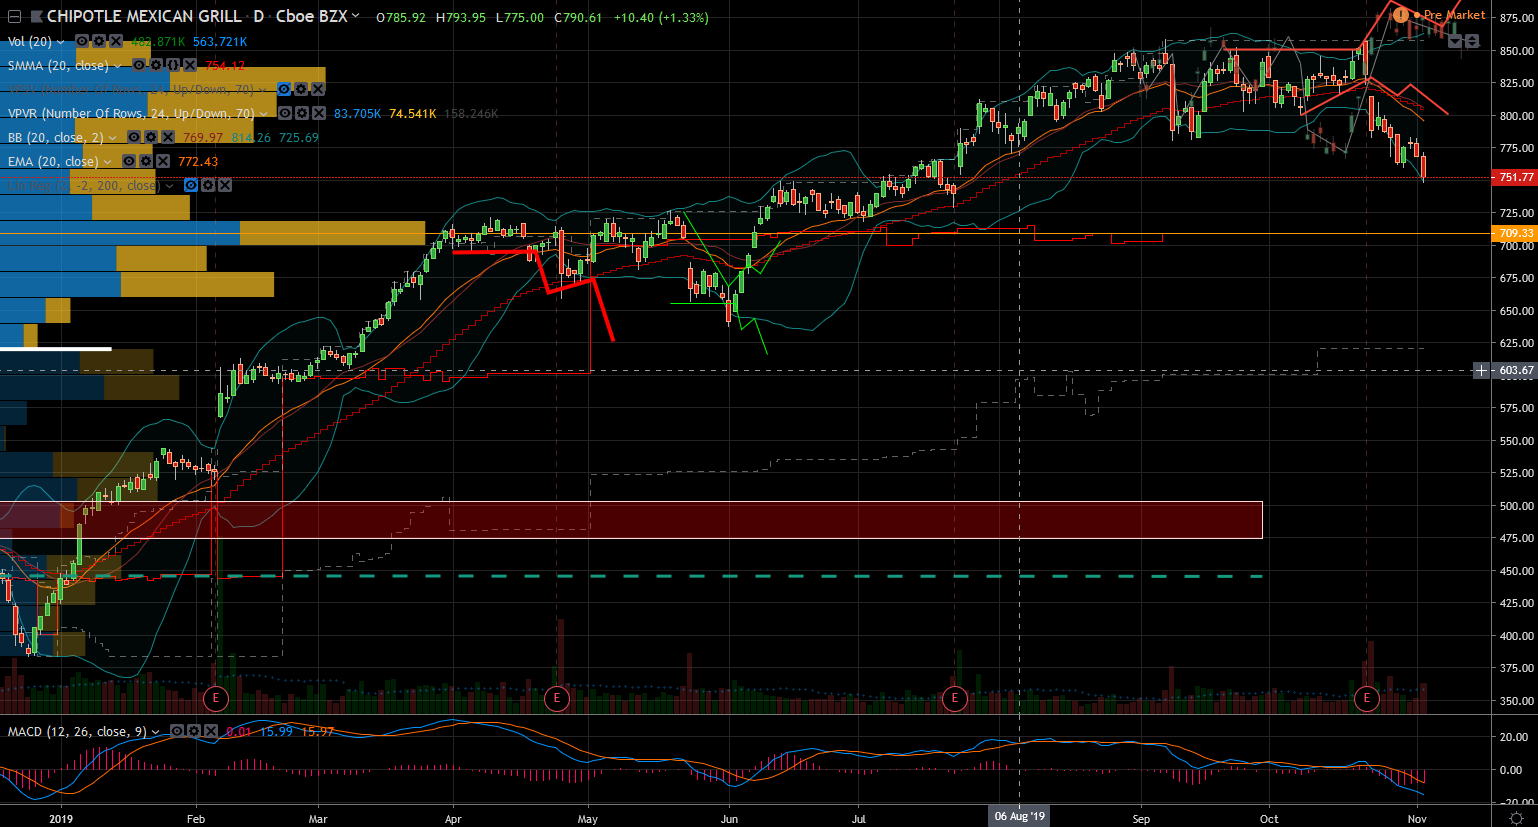Click the SMMA (20, close) indicator title
1538x827 pixels.
click(58, 65)
